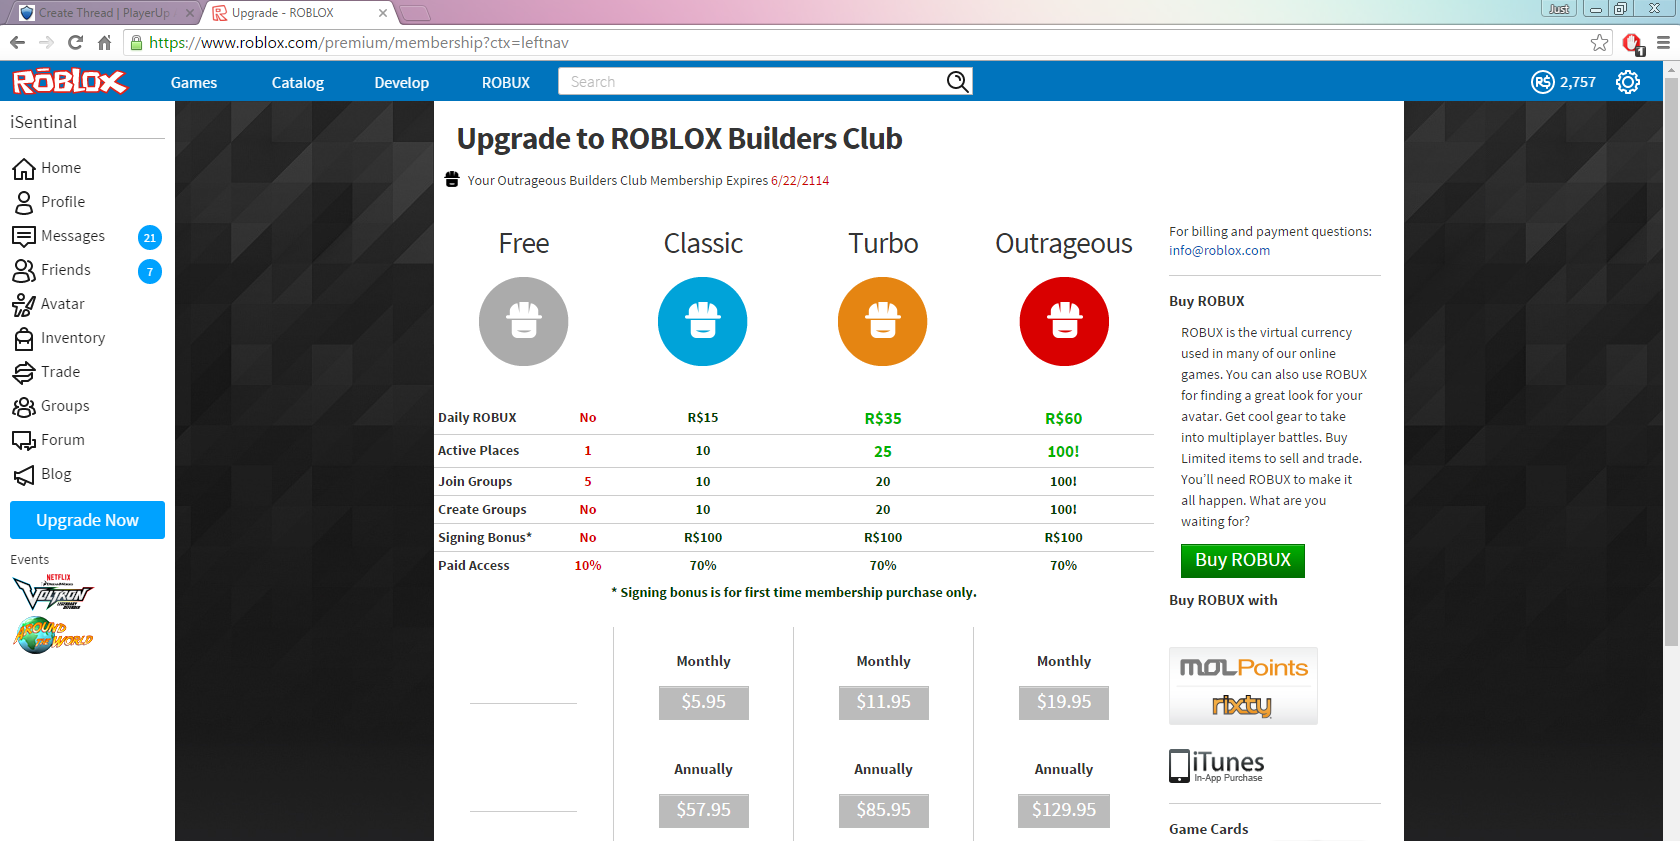
Task: Open the Profile sidebar link
Action: [x=63, y=202]
